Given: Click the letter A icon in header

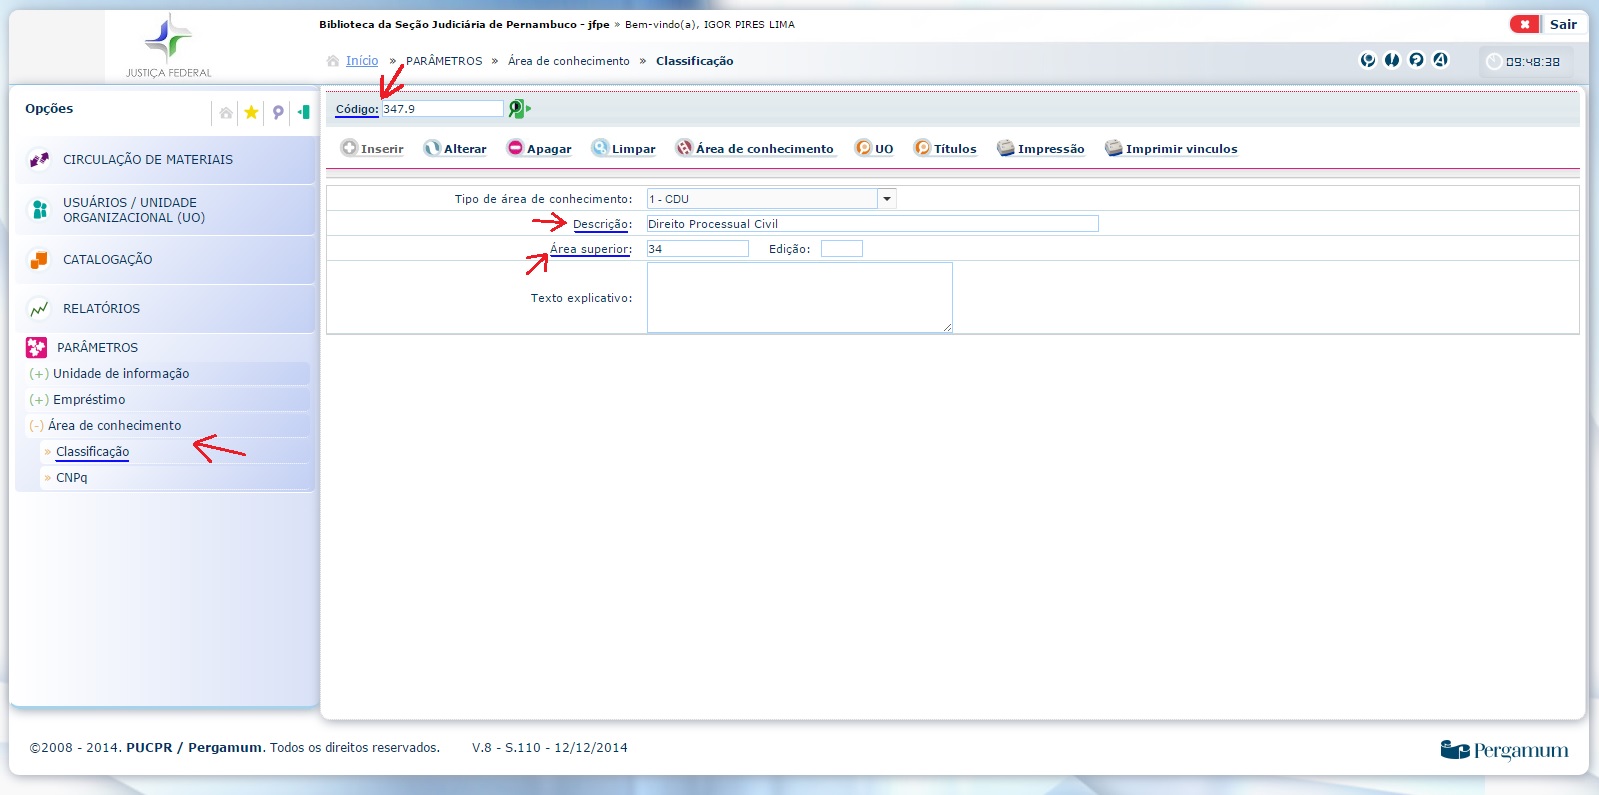Looking at the screenshot, I should pos(1440,60).
